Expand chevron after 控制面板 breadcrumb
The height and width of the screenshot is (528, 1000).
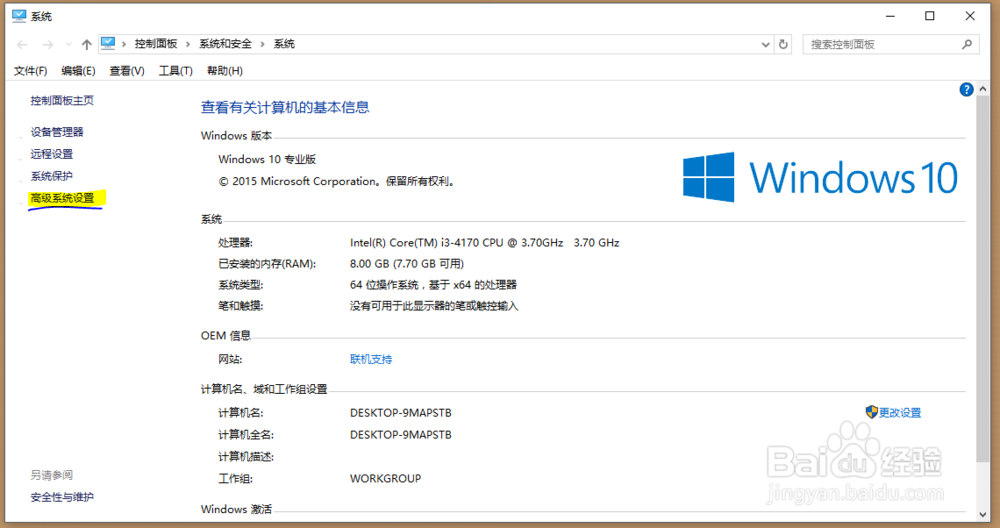pos(188,44)
